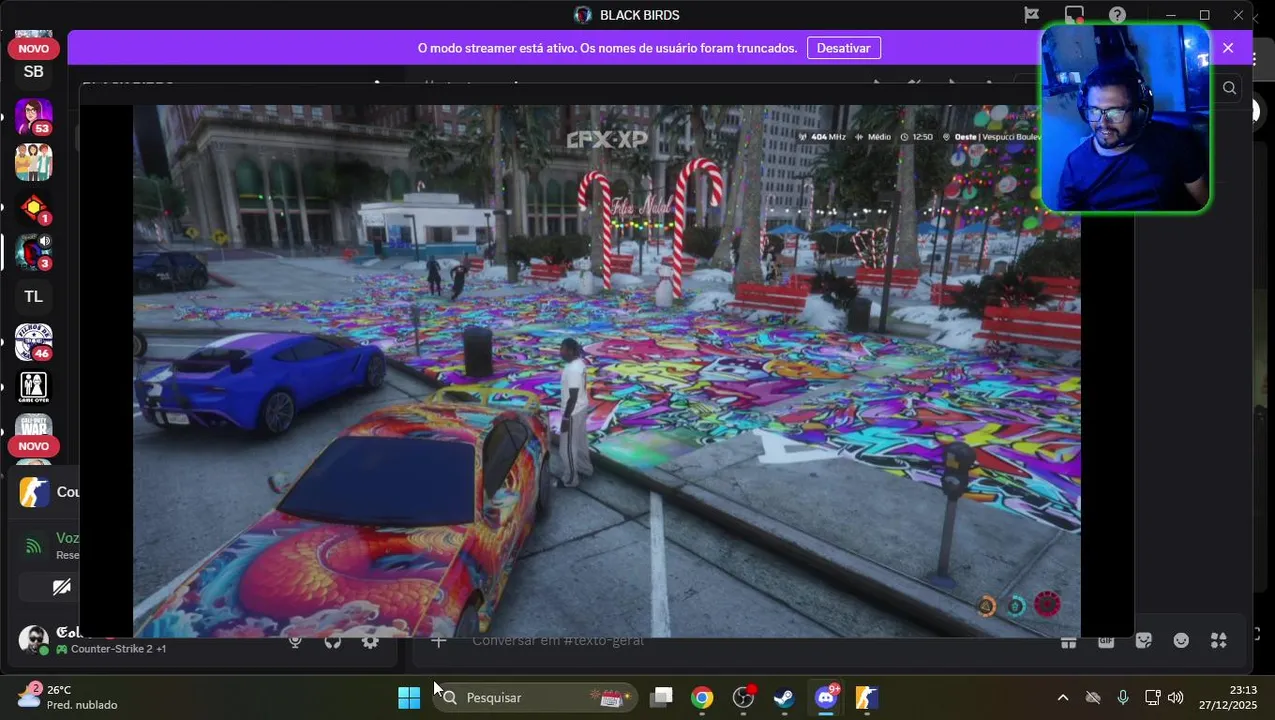Open the two-people avatar server icon
Screen dimensions: 1275x720
pyautogui.click(x=34, y=162)
